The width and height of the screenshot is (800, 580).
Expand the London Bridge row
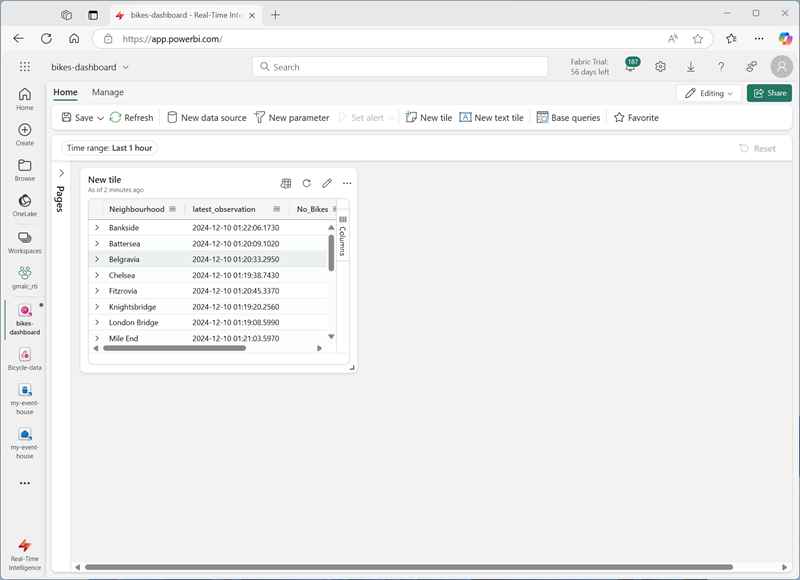(97, 322)
